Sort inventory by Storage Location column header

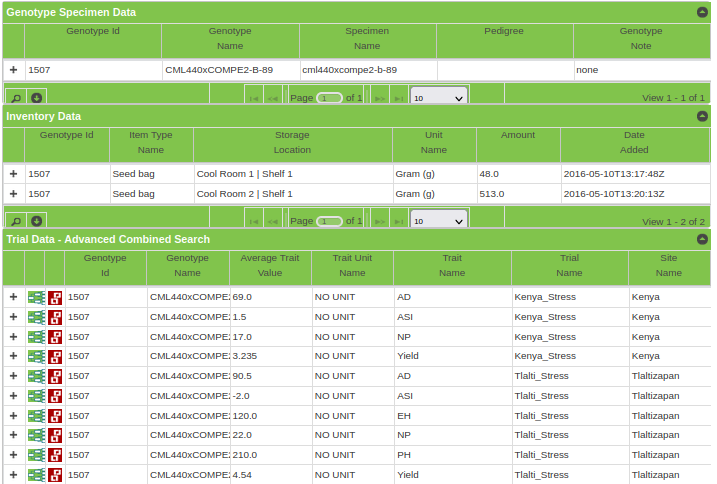point(292,142)
